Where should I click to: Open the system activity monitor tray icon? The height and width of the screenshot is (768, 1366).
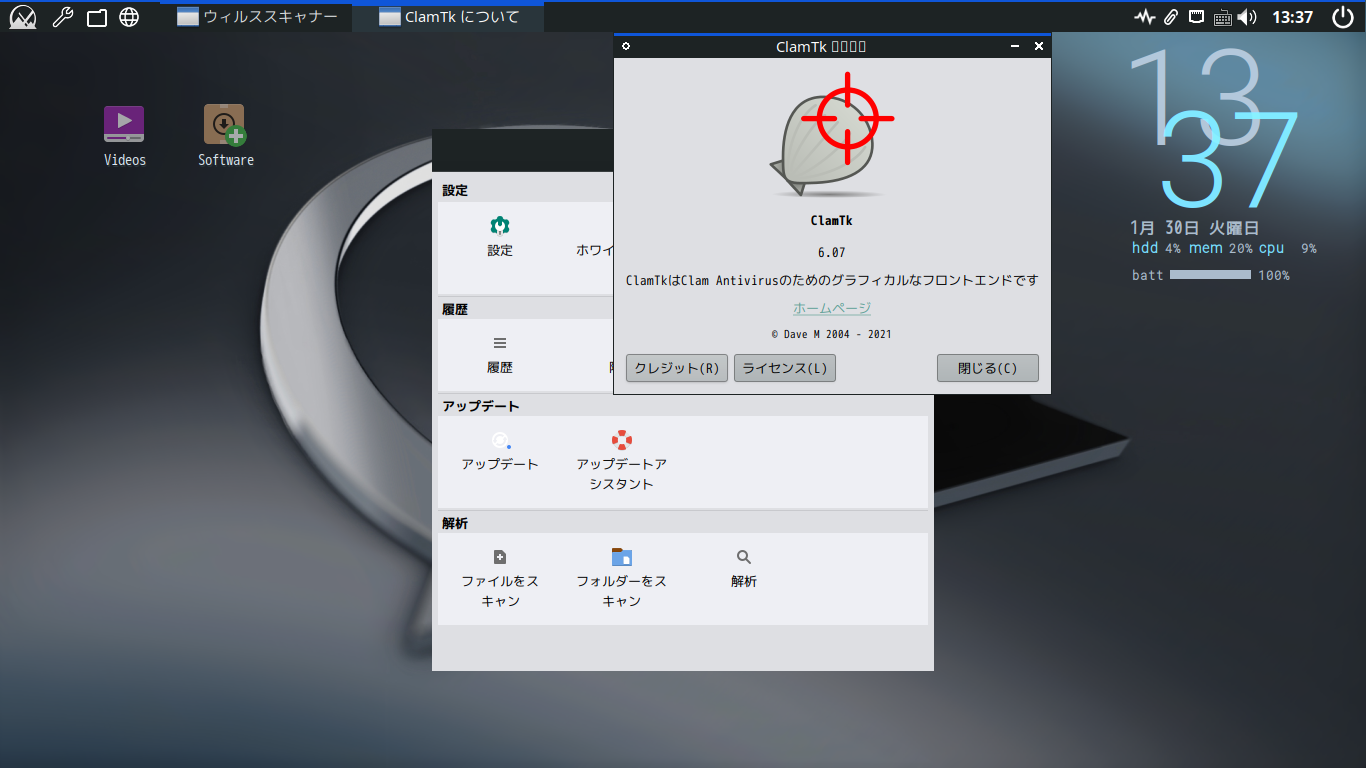click(x=1144, y=17)
